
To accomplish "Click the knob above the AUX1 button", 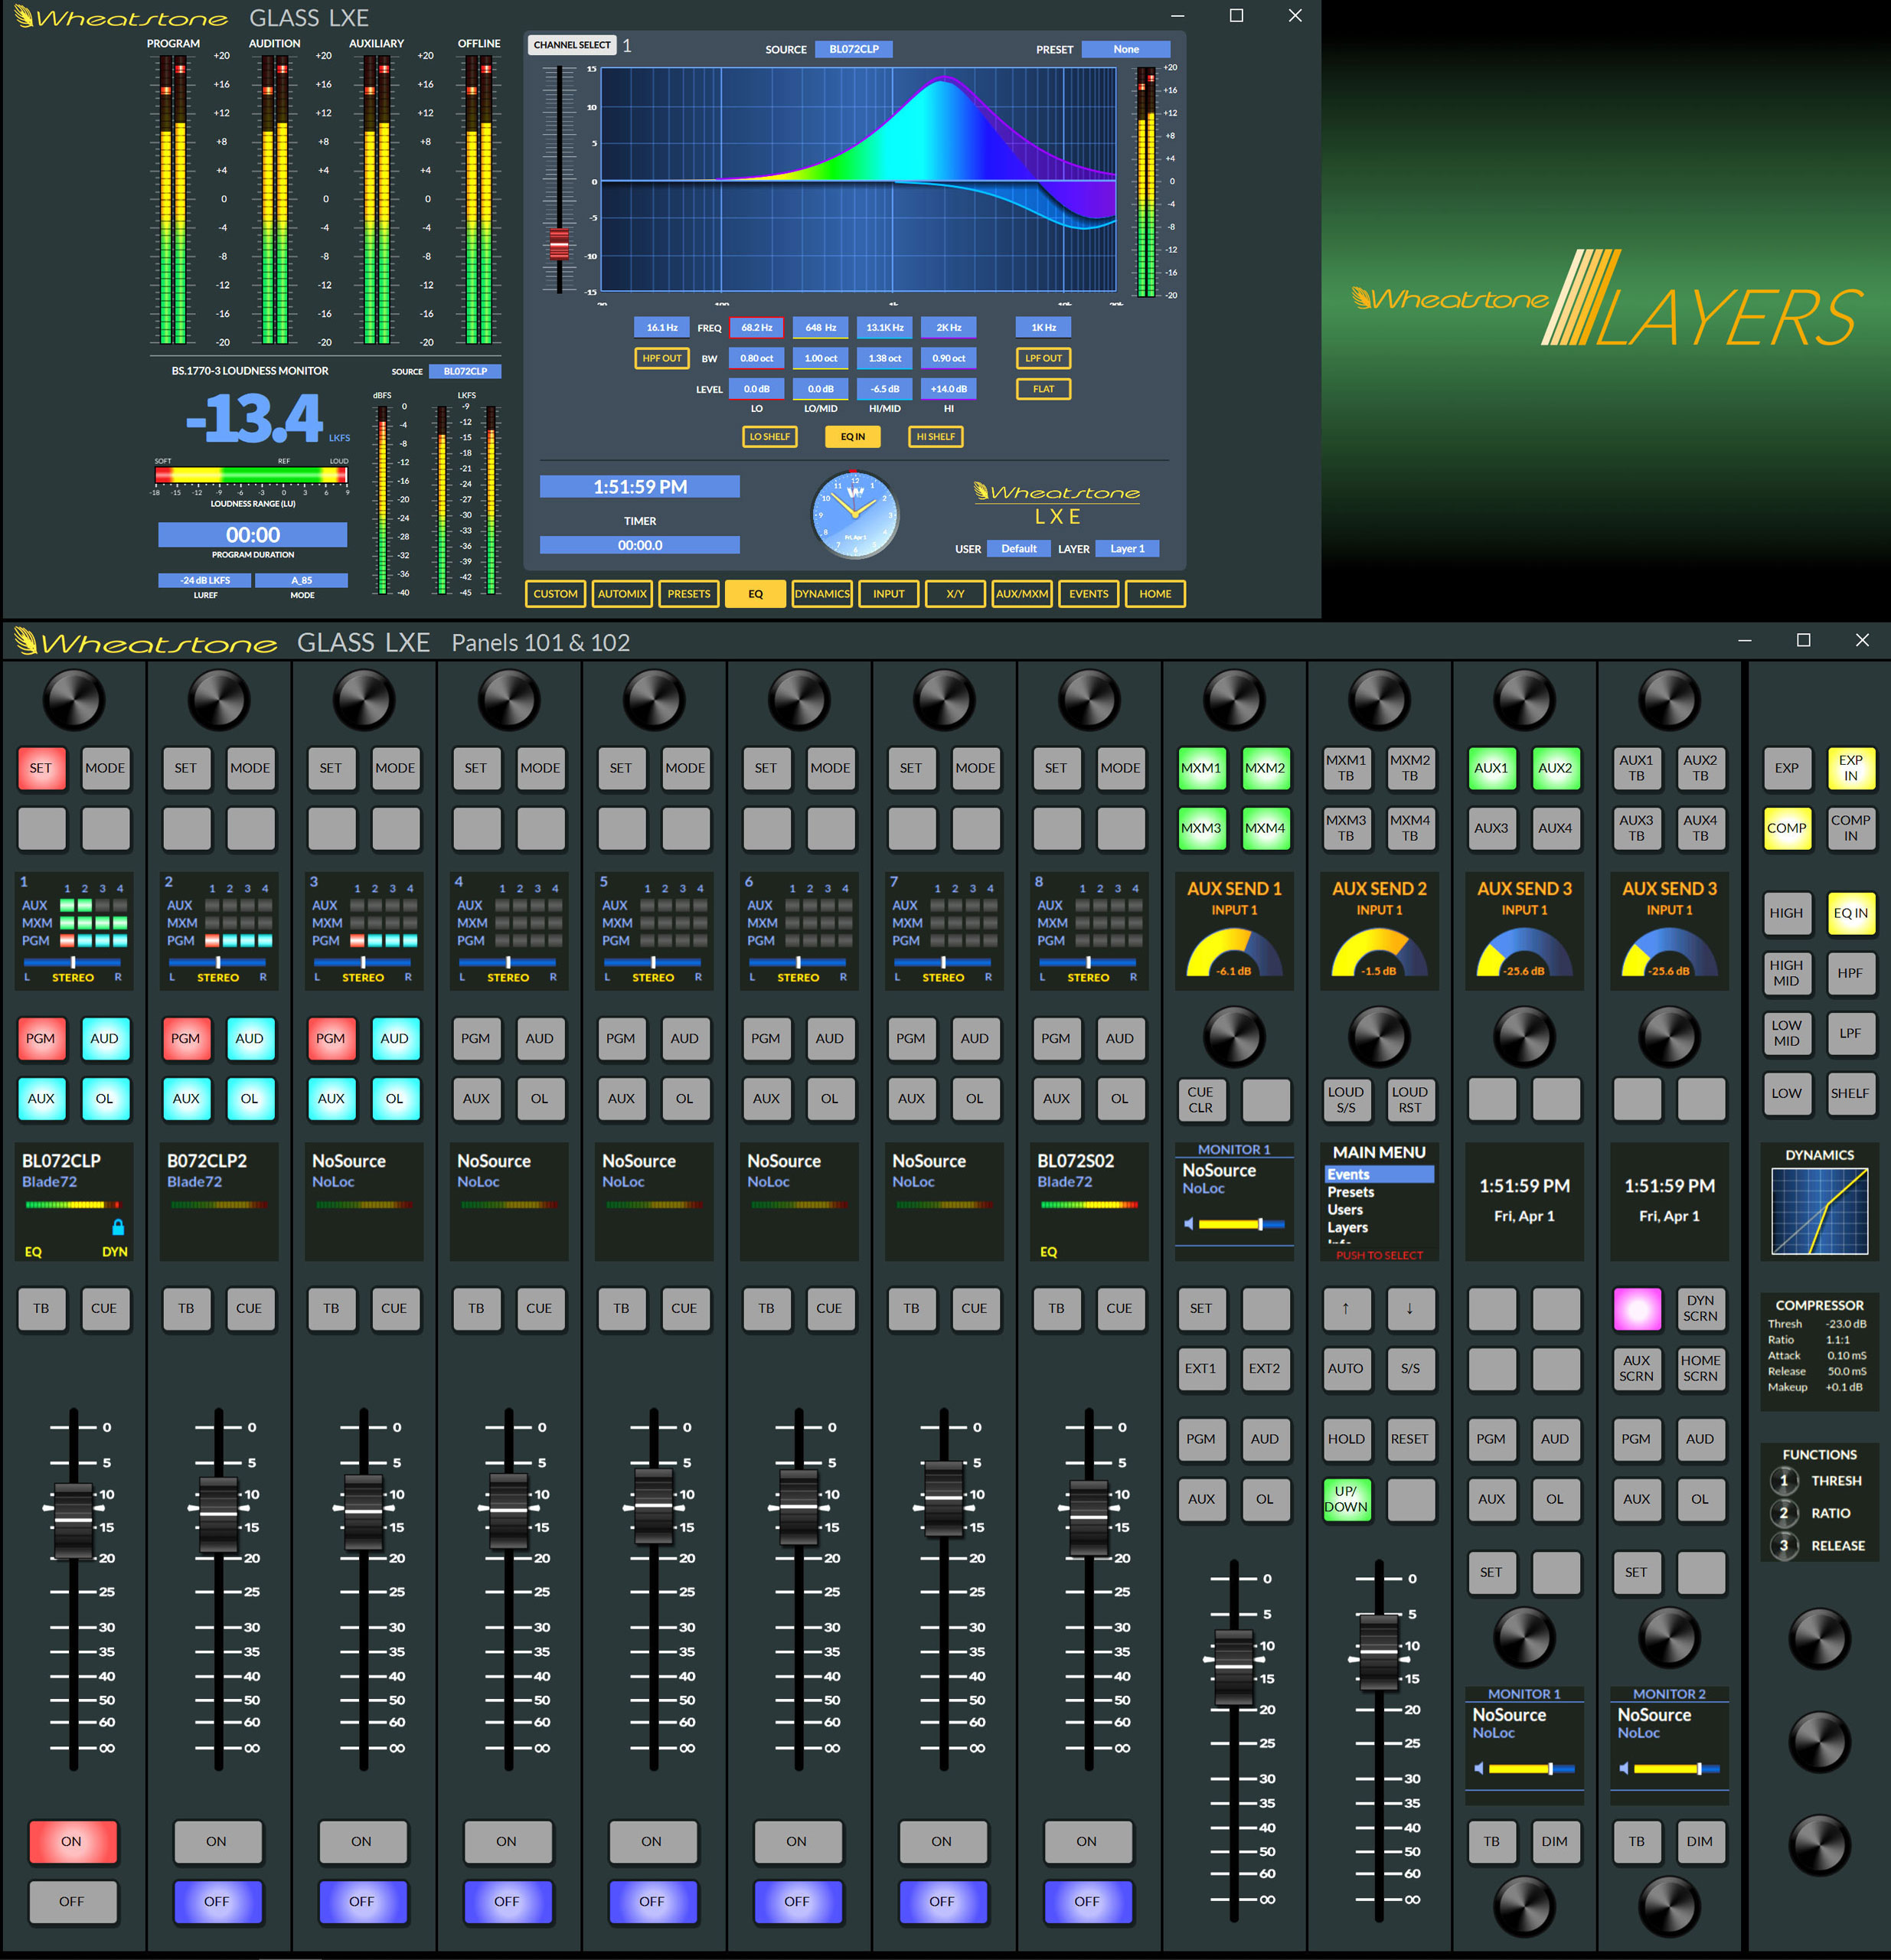I will pos(1524,699).
